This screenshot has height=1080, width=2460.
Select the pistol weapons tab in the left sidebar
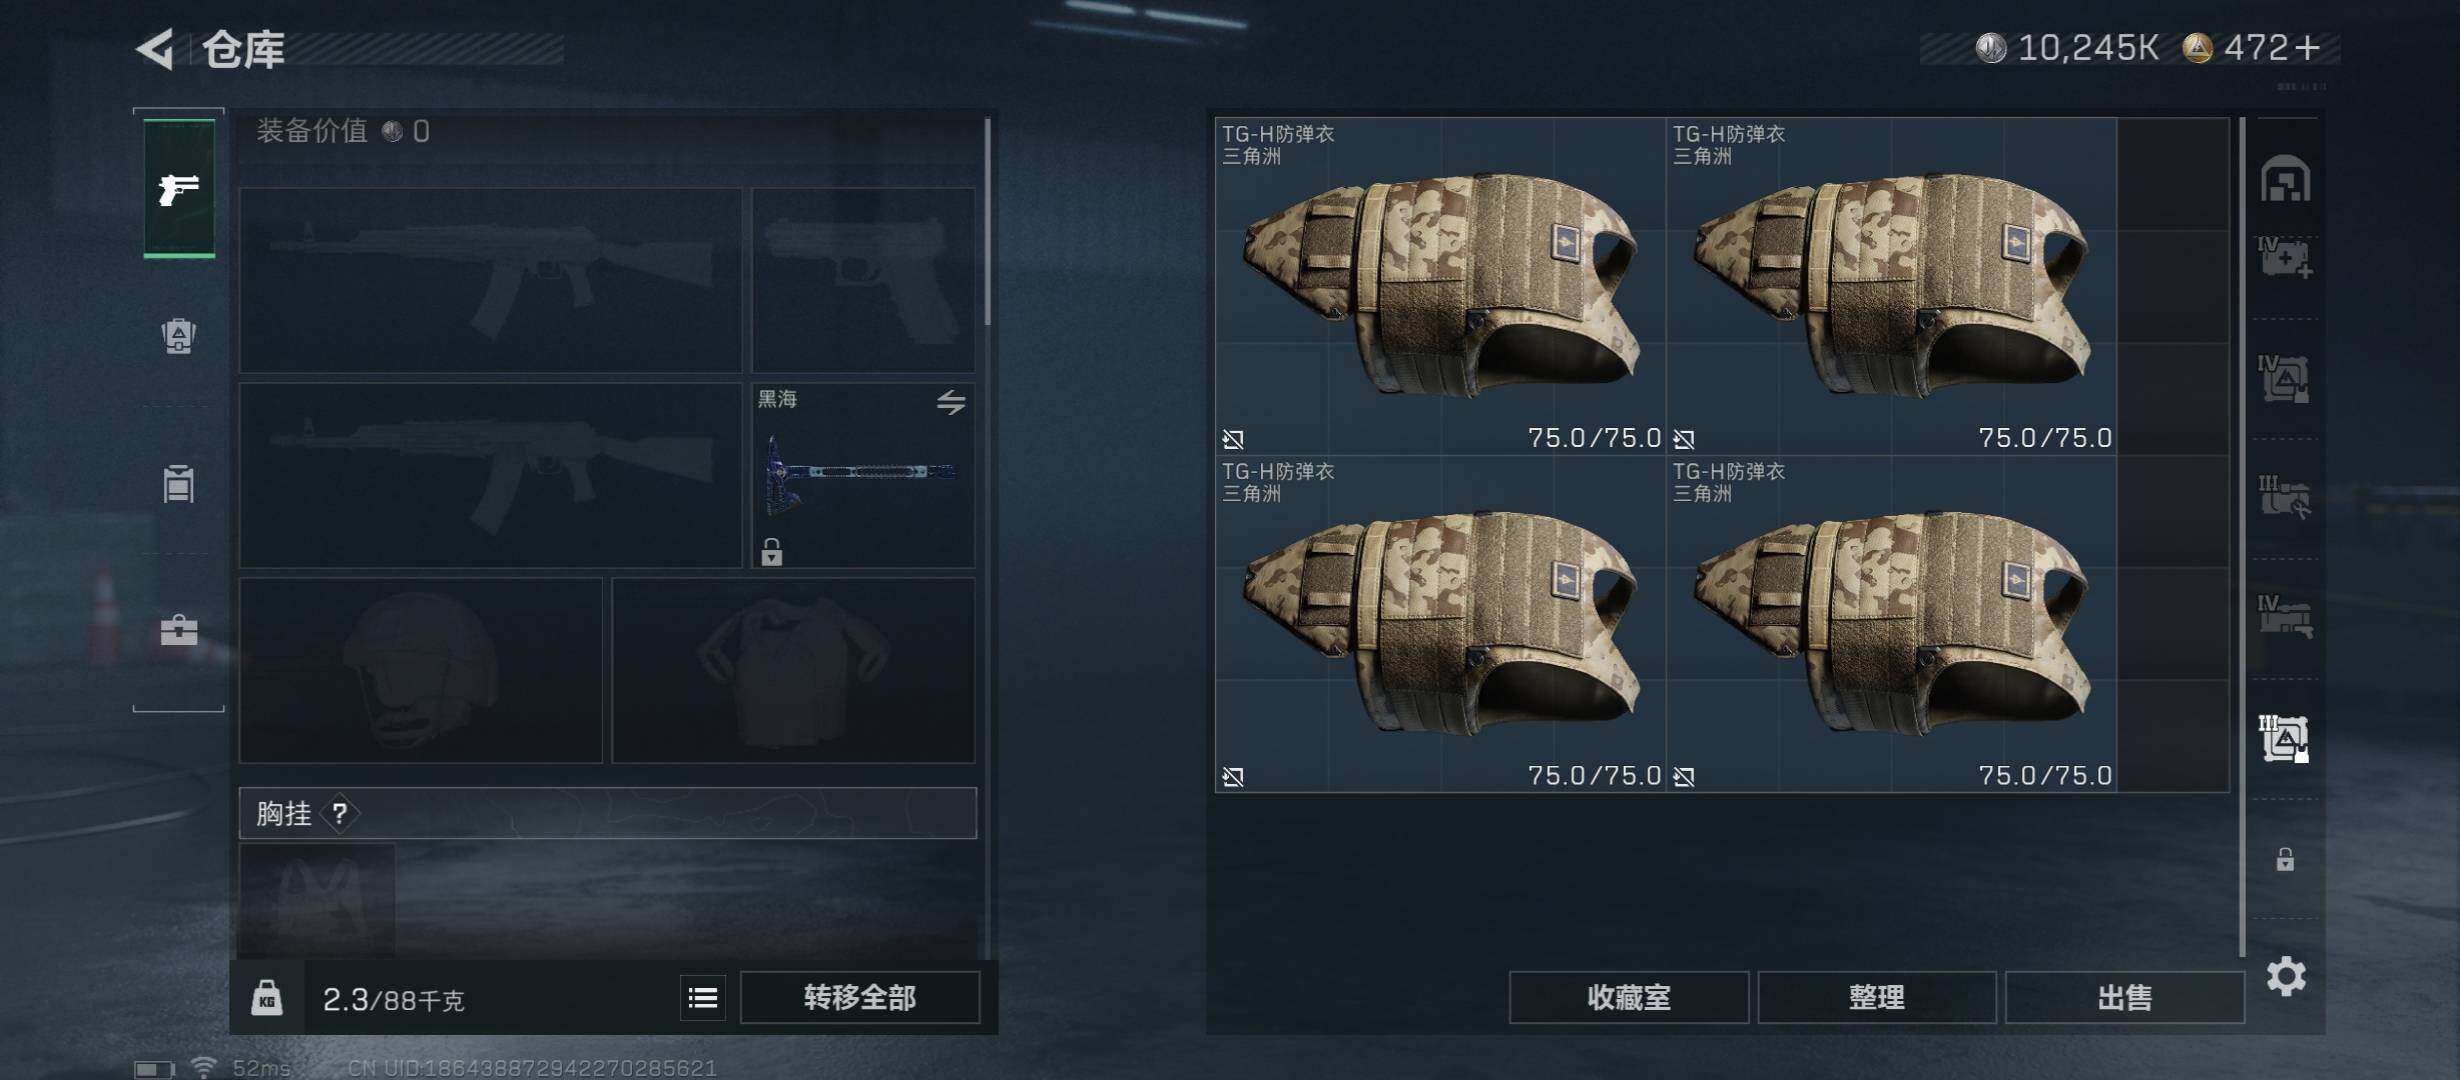point(179,188)
